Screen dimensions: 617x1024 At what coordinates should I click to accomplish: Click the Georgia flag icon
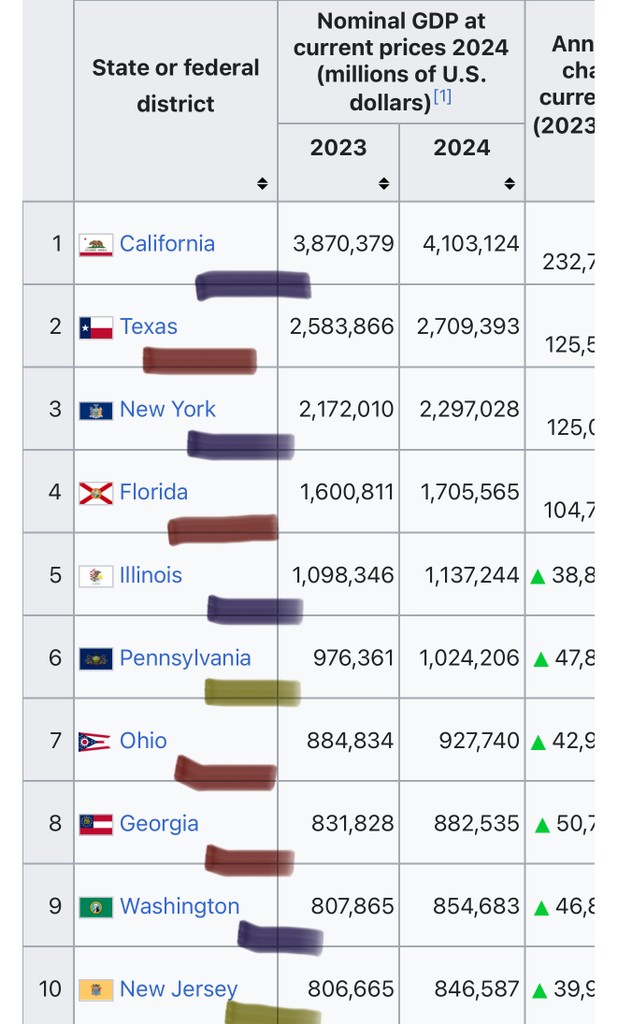(x=96, y=824)
